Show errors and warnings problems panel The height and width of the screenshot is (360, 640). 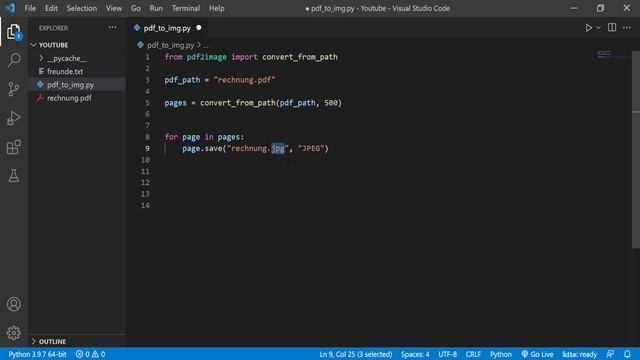(91, 354)
